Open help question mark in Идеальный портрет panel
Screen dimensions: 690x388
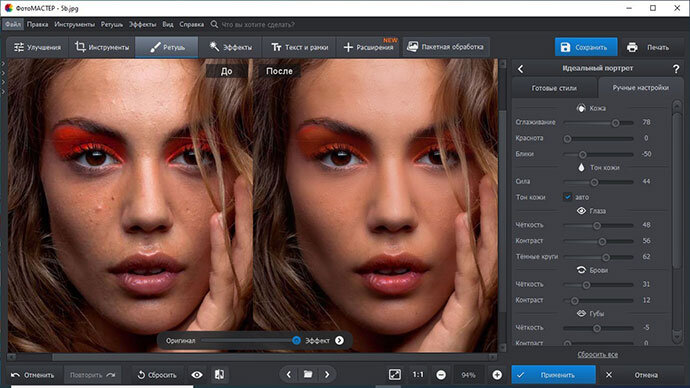(x=676, y=69)
